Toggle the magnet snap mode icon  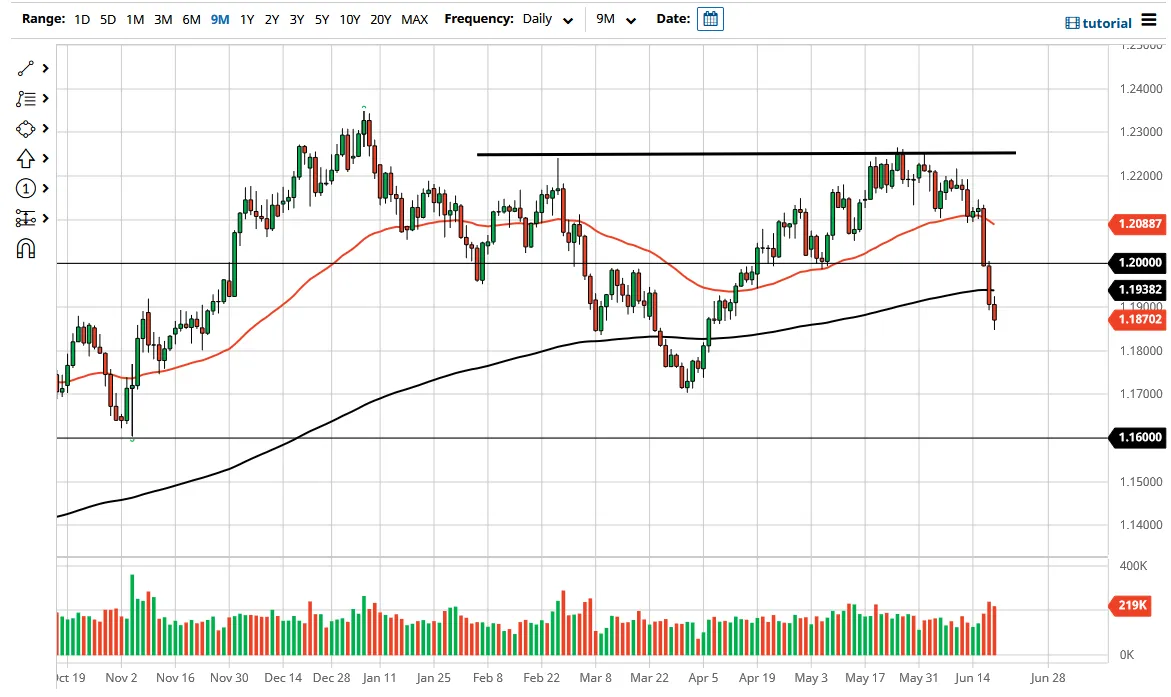pos(25,249)
